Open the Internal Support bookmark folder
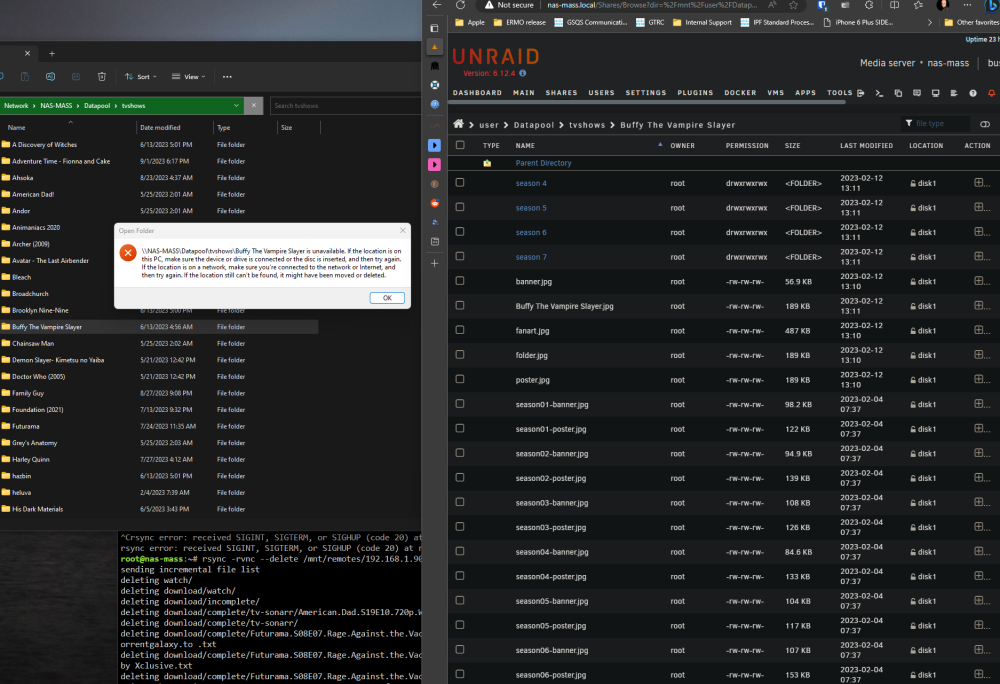 click(x=702, y=22)
